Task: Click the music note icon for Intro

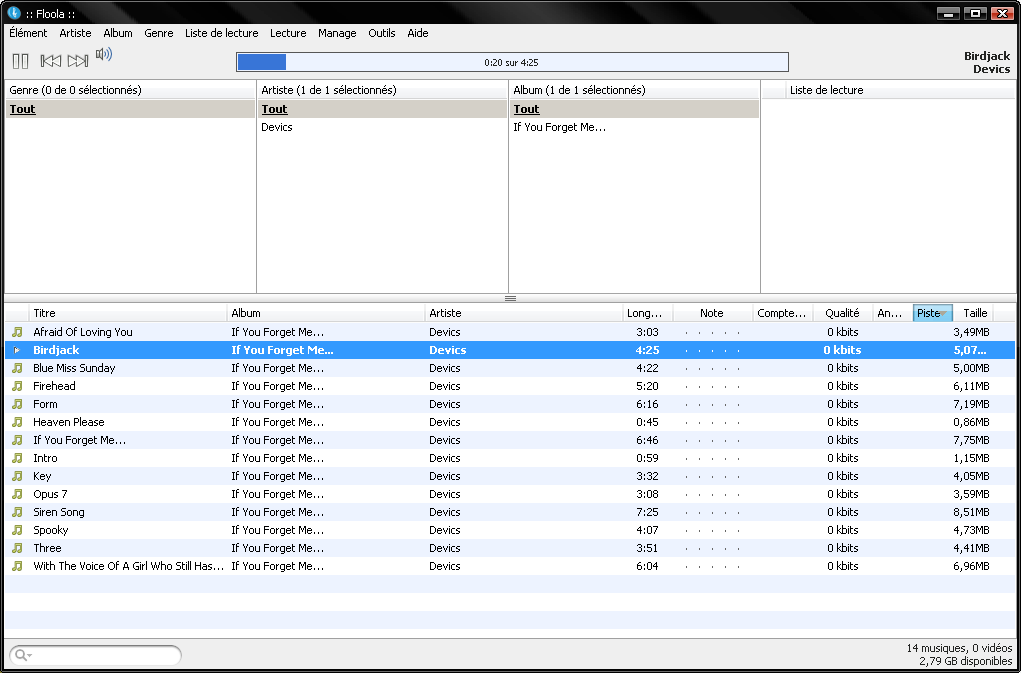Action: [x=18, y=458]
